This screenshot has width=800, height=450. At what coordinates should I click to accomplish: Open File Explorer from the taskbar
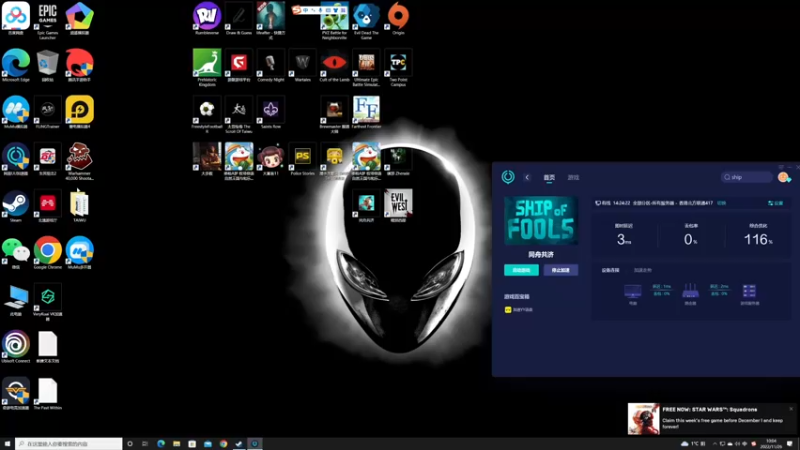click(177, 444)
